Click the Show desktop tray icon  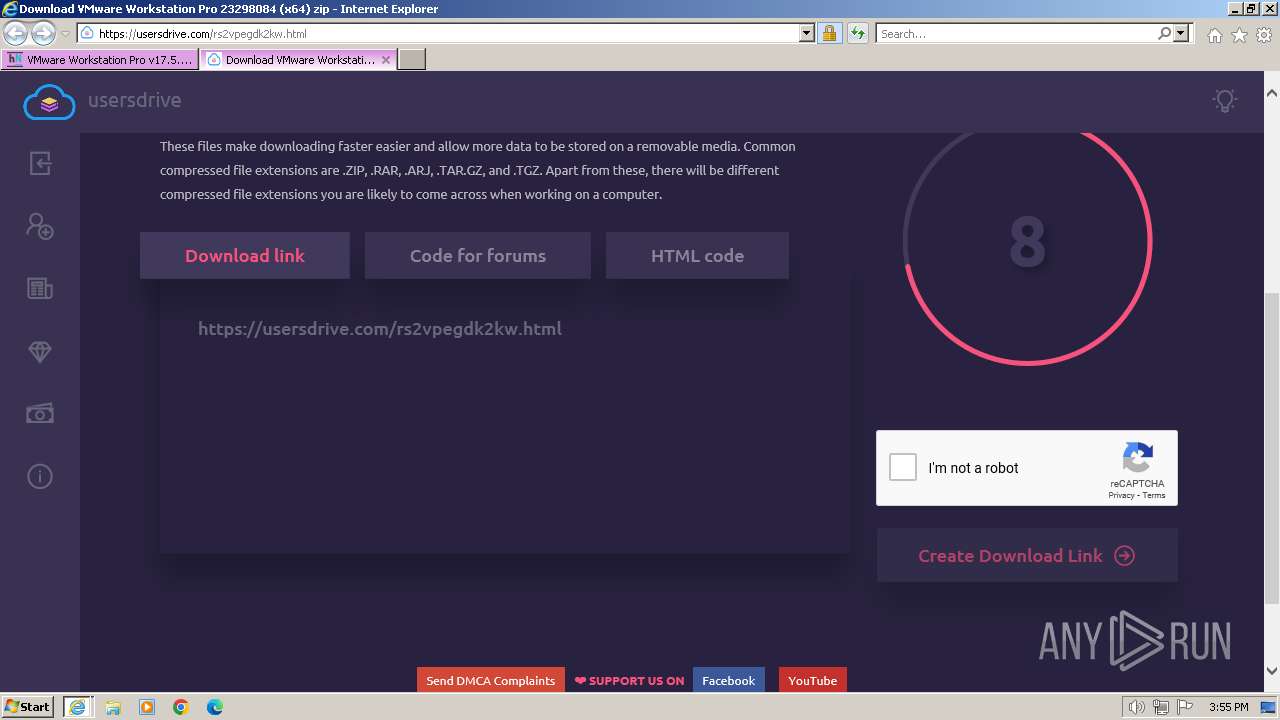(1268, 707)
